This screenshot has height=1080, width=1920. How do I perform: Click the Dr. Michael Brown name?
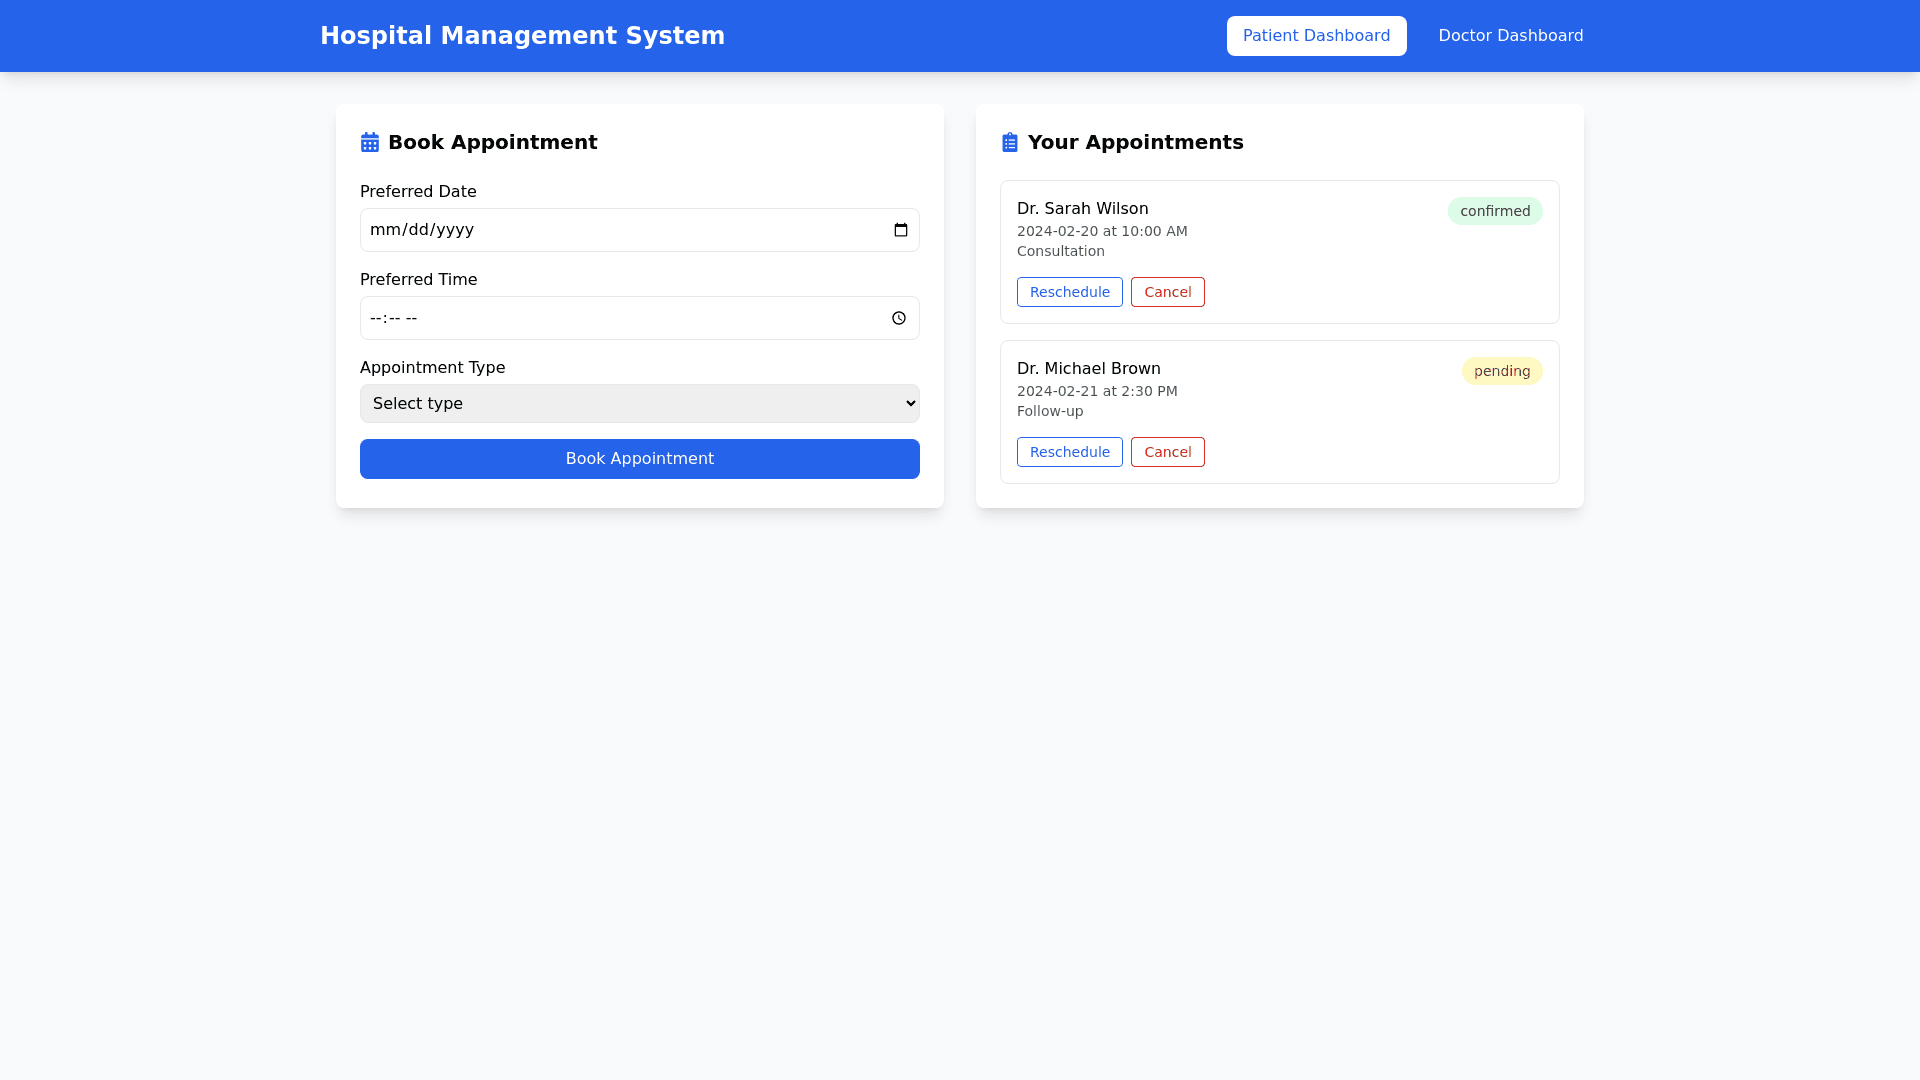[1088, 369]
